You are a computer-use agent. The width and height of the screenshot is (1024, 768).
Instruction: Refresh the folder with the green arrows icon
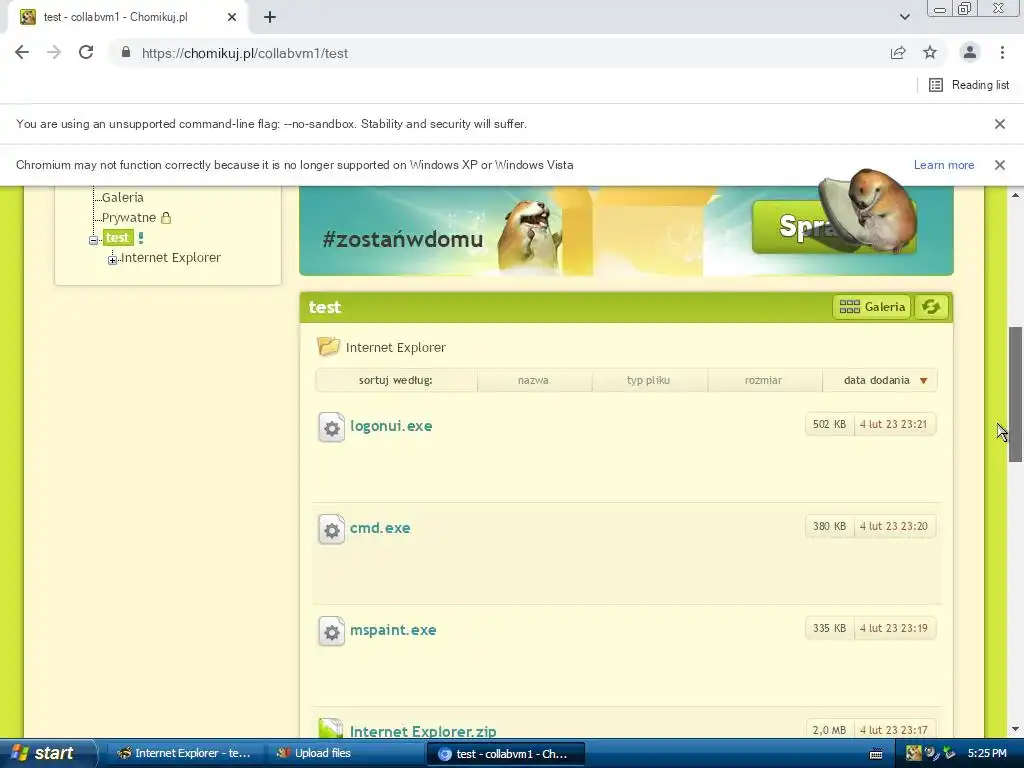pyautogui.click(x=931, y=307)
